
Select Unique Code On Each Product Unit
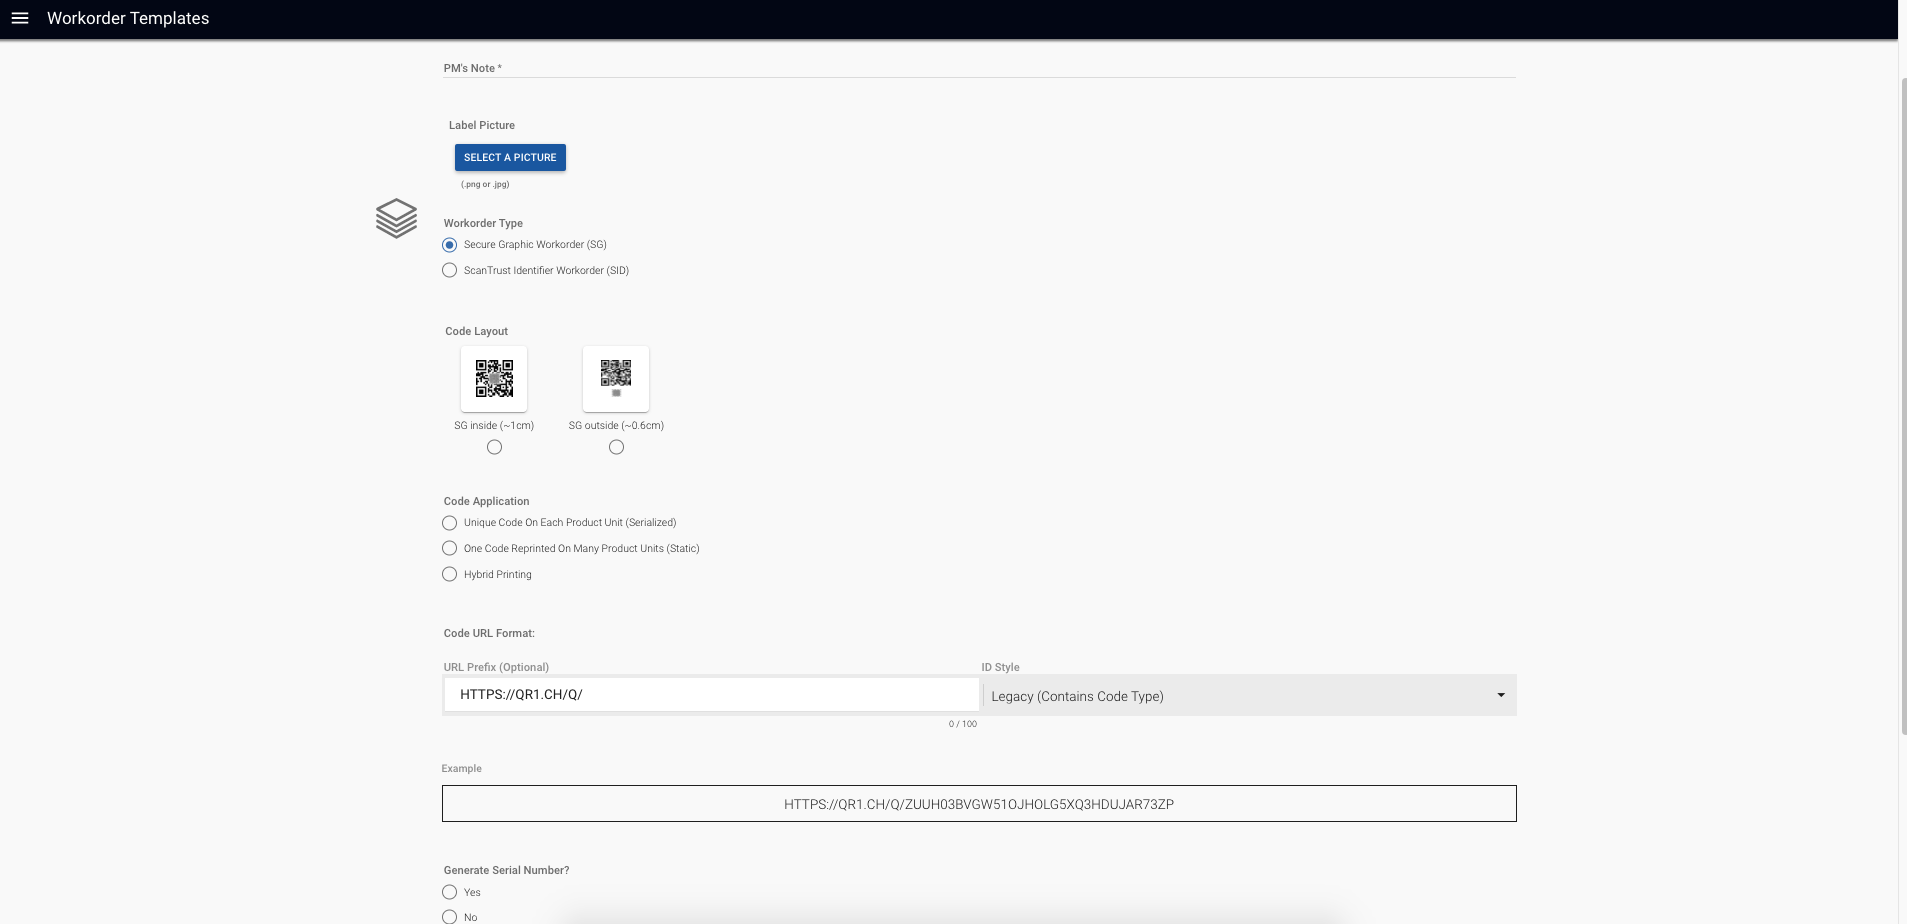click(450, 523)
